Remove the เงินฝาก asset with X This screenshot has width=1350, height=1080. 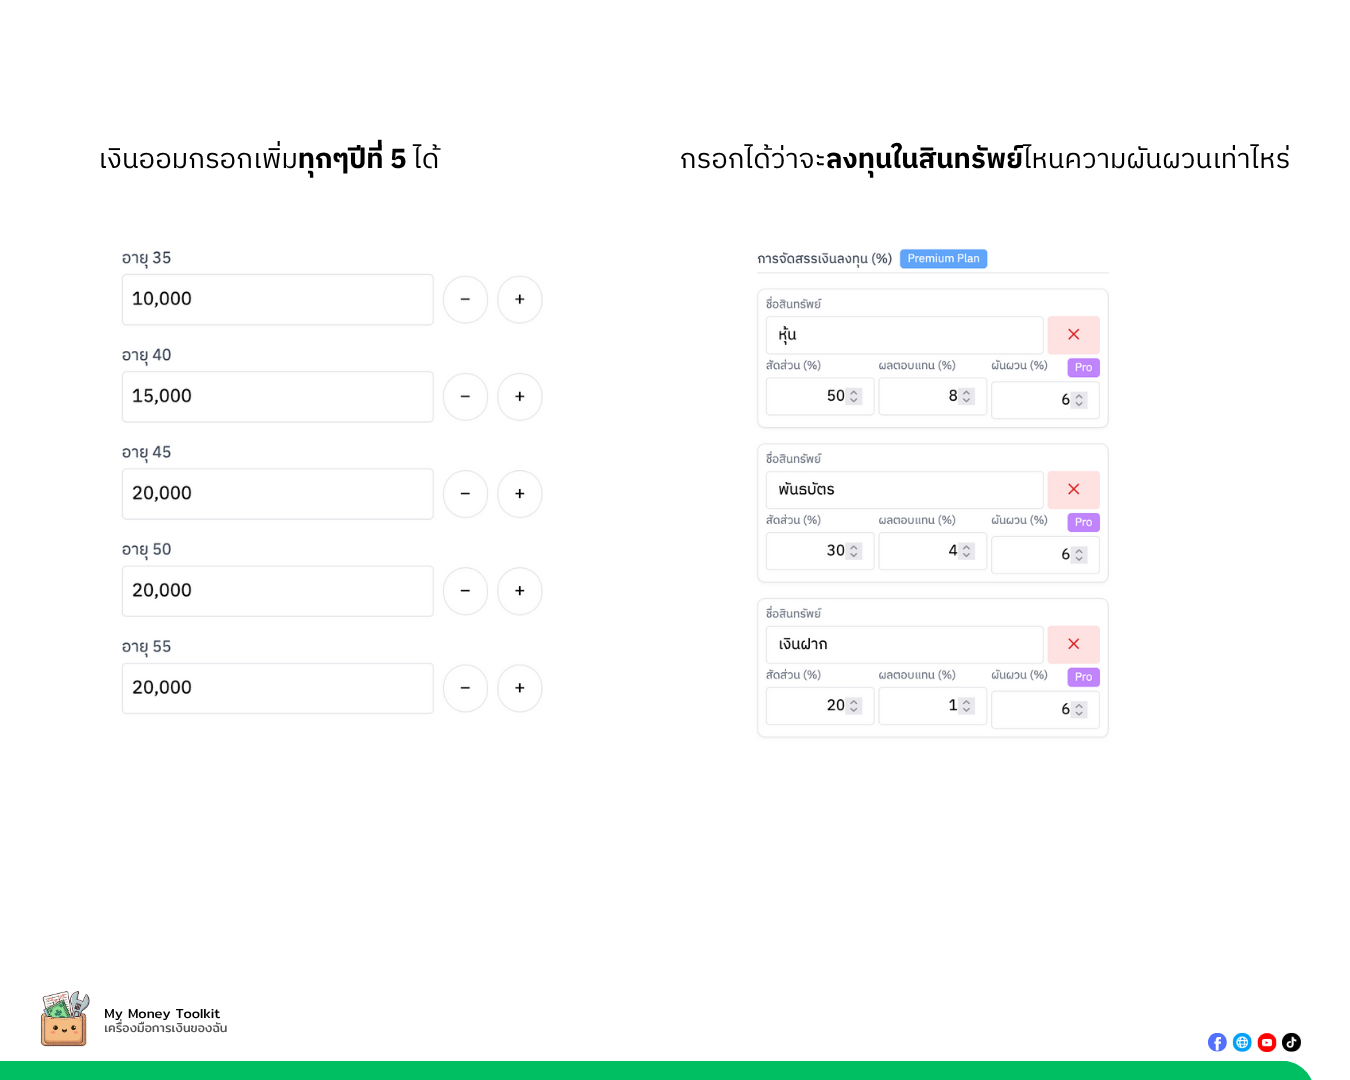(x=1073, y=645)
